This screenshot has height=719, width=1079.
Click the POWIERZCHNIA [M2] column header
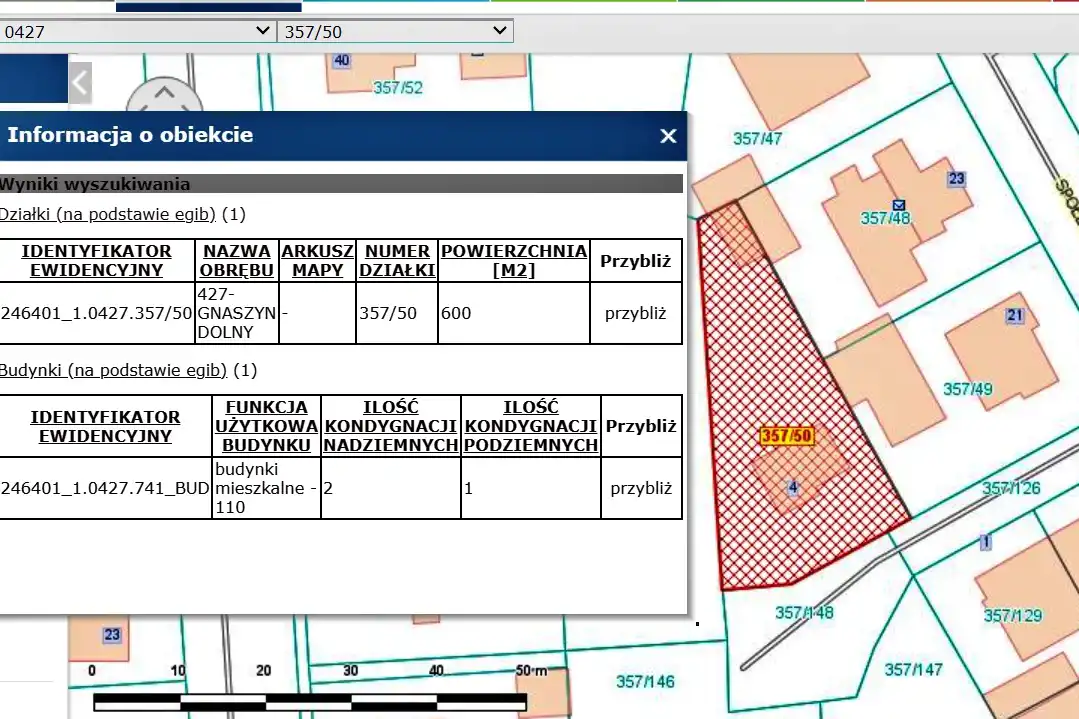[x=514, y=260]
